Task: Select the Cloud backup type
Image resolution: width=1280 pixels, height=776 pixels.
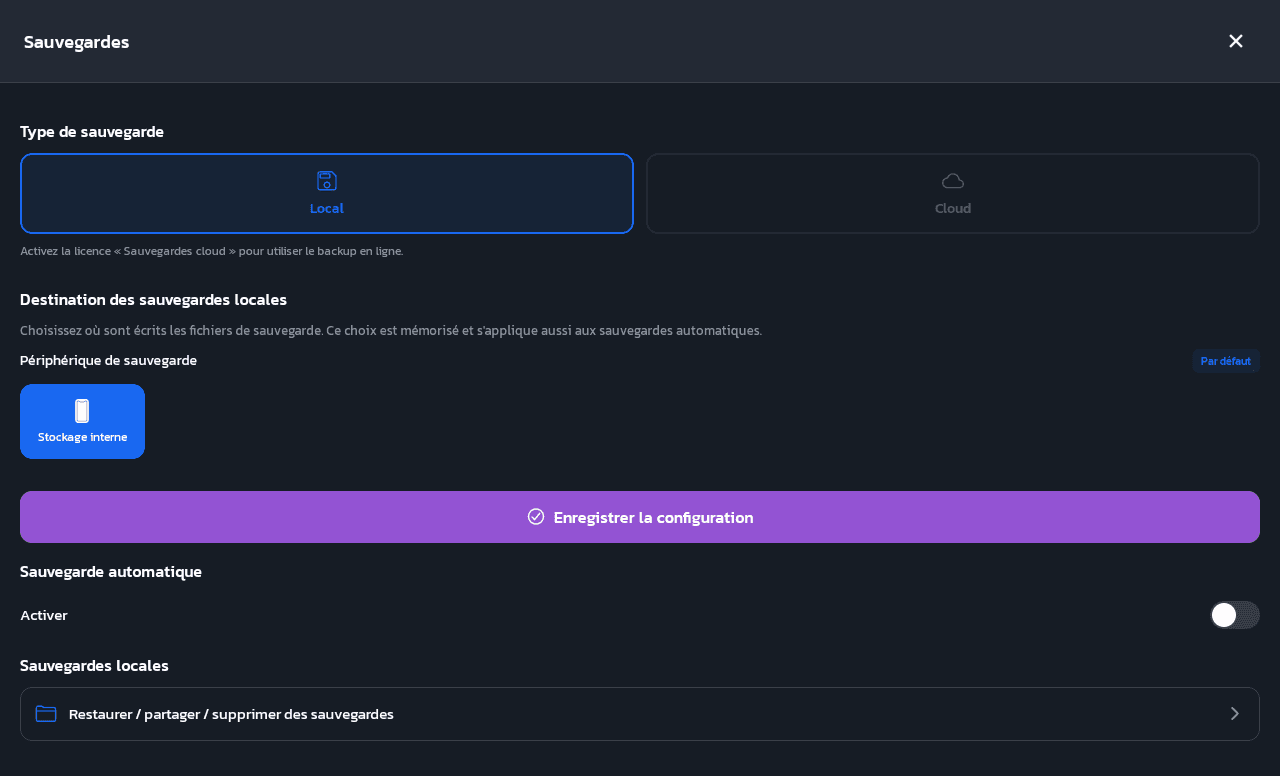Action: point(953,193)
